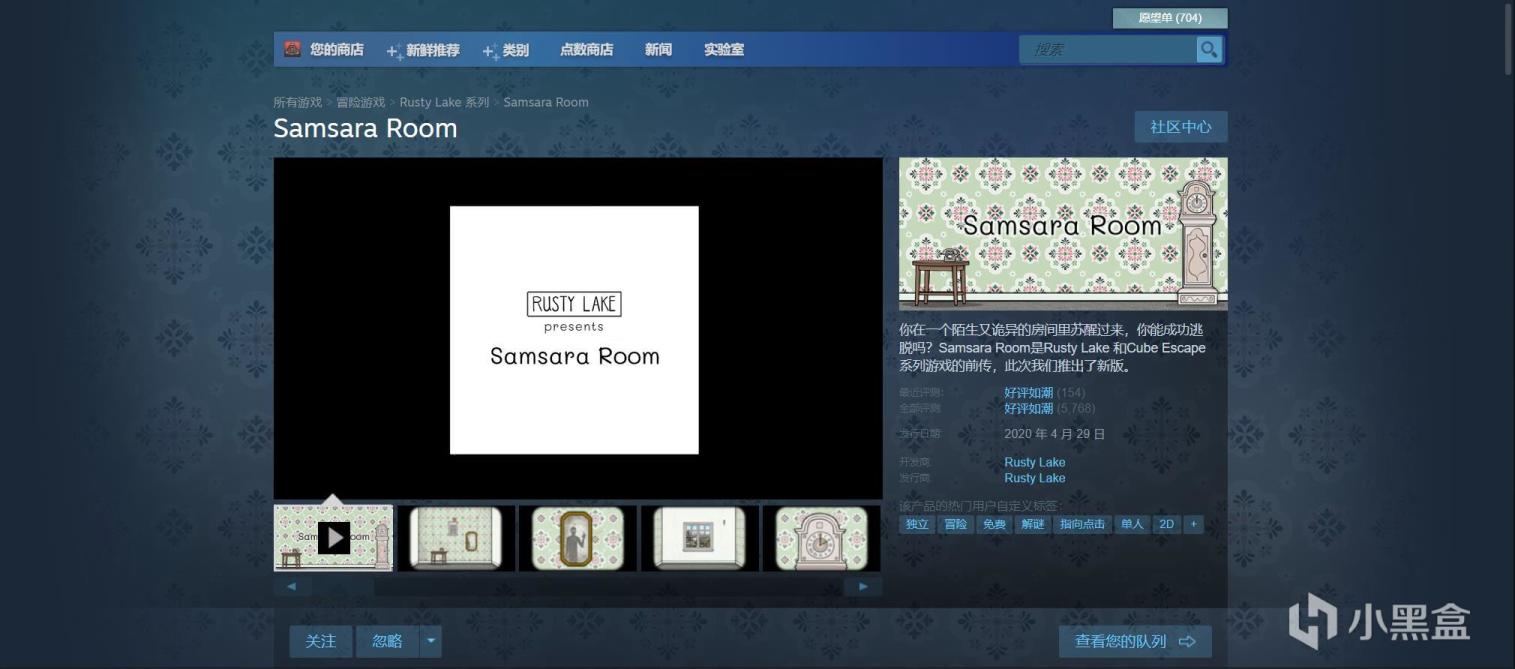
Task: Click the store search input field
Action: (1108, 49)
